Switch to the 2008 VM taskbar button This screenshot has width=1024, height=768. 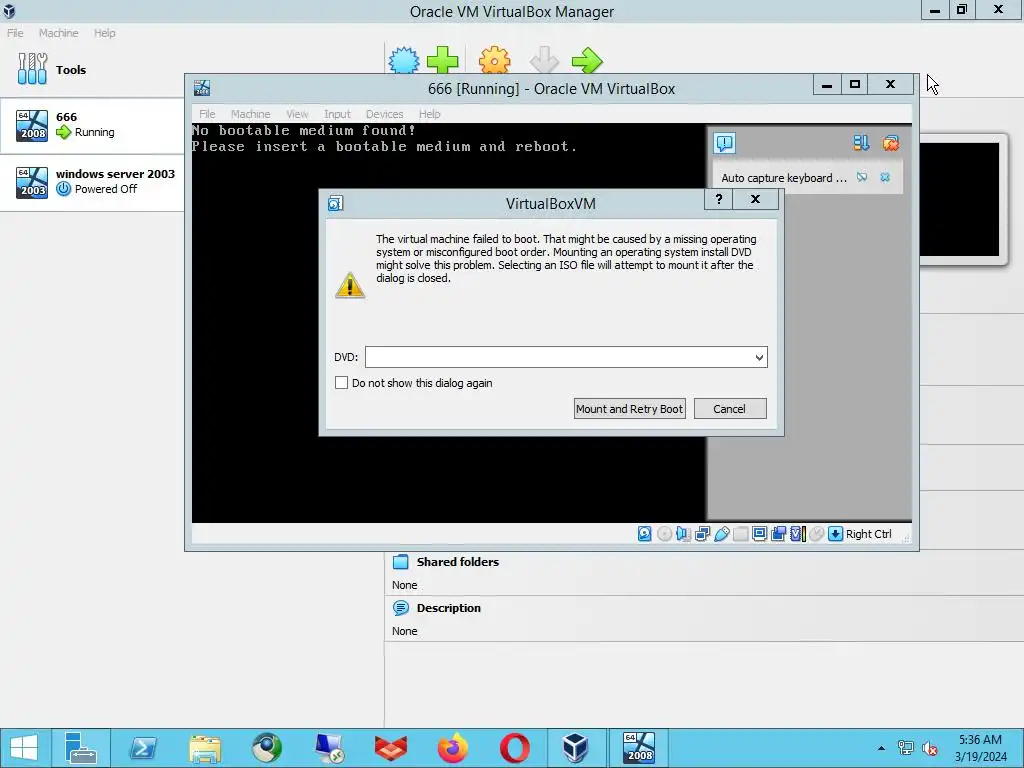pos(639,748)
